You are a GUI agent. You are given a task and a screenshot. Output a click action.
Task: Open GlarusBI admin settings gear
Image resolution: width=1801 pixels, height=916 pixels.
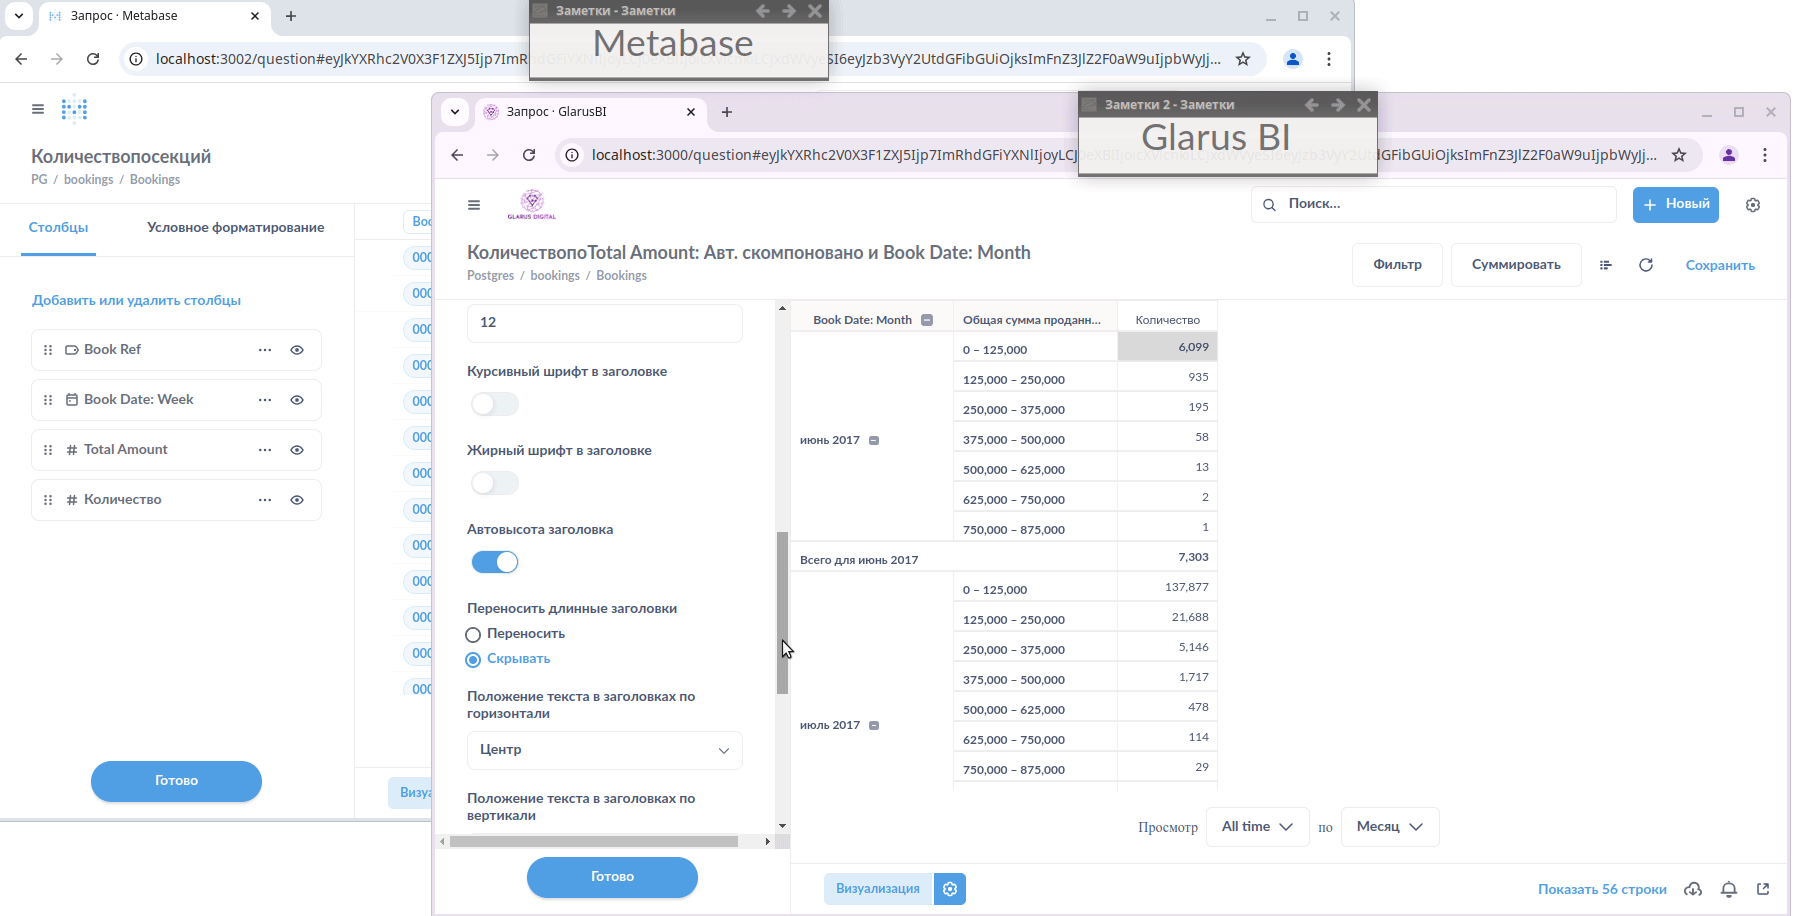(x=1753, y=205)
